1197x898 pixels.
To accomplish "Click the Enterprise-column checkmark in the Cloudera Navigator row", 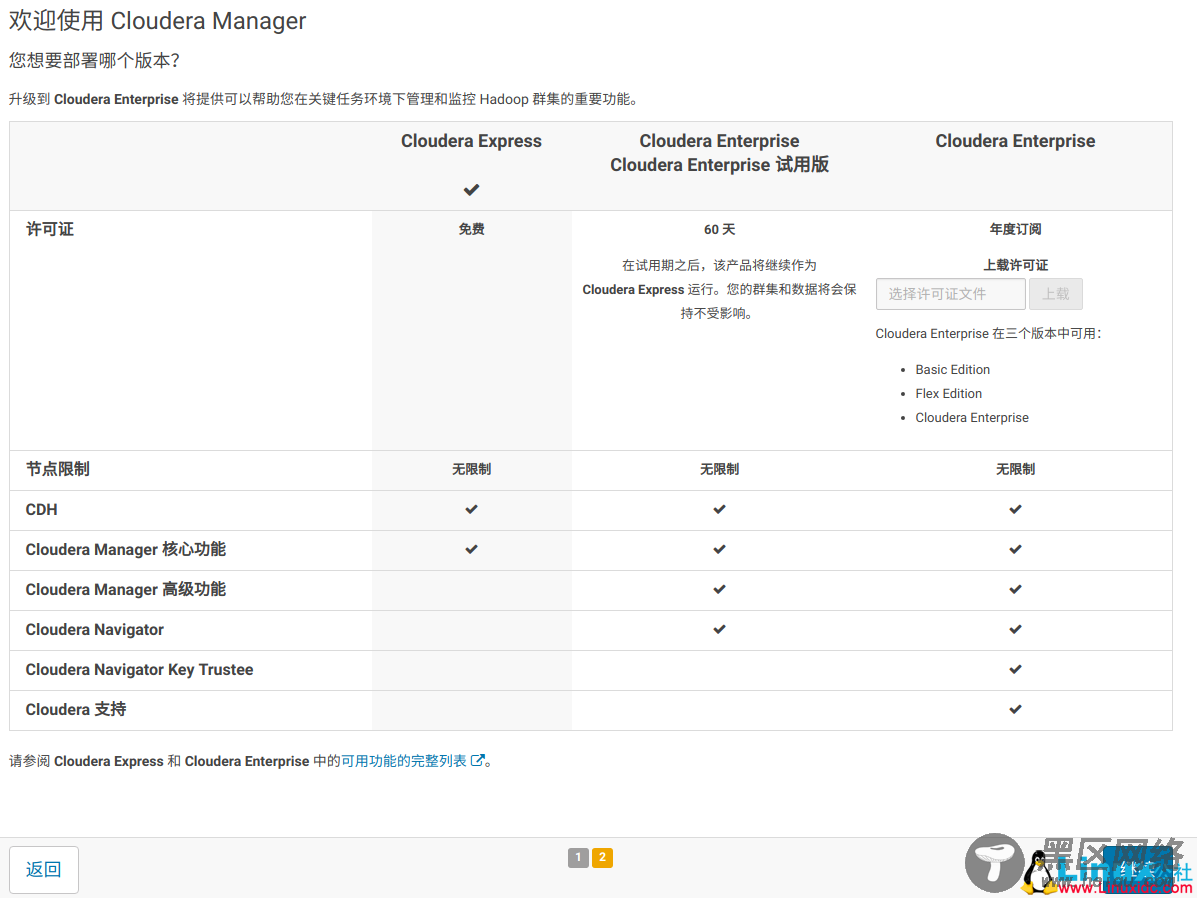I will point(1015,629).
